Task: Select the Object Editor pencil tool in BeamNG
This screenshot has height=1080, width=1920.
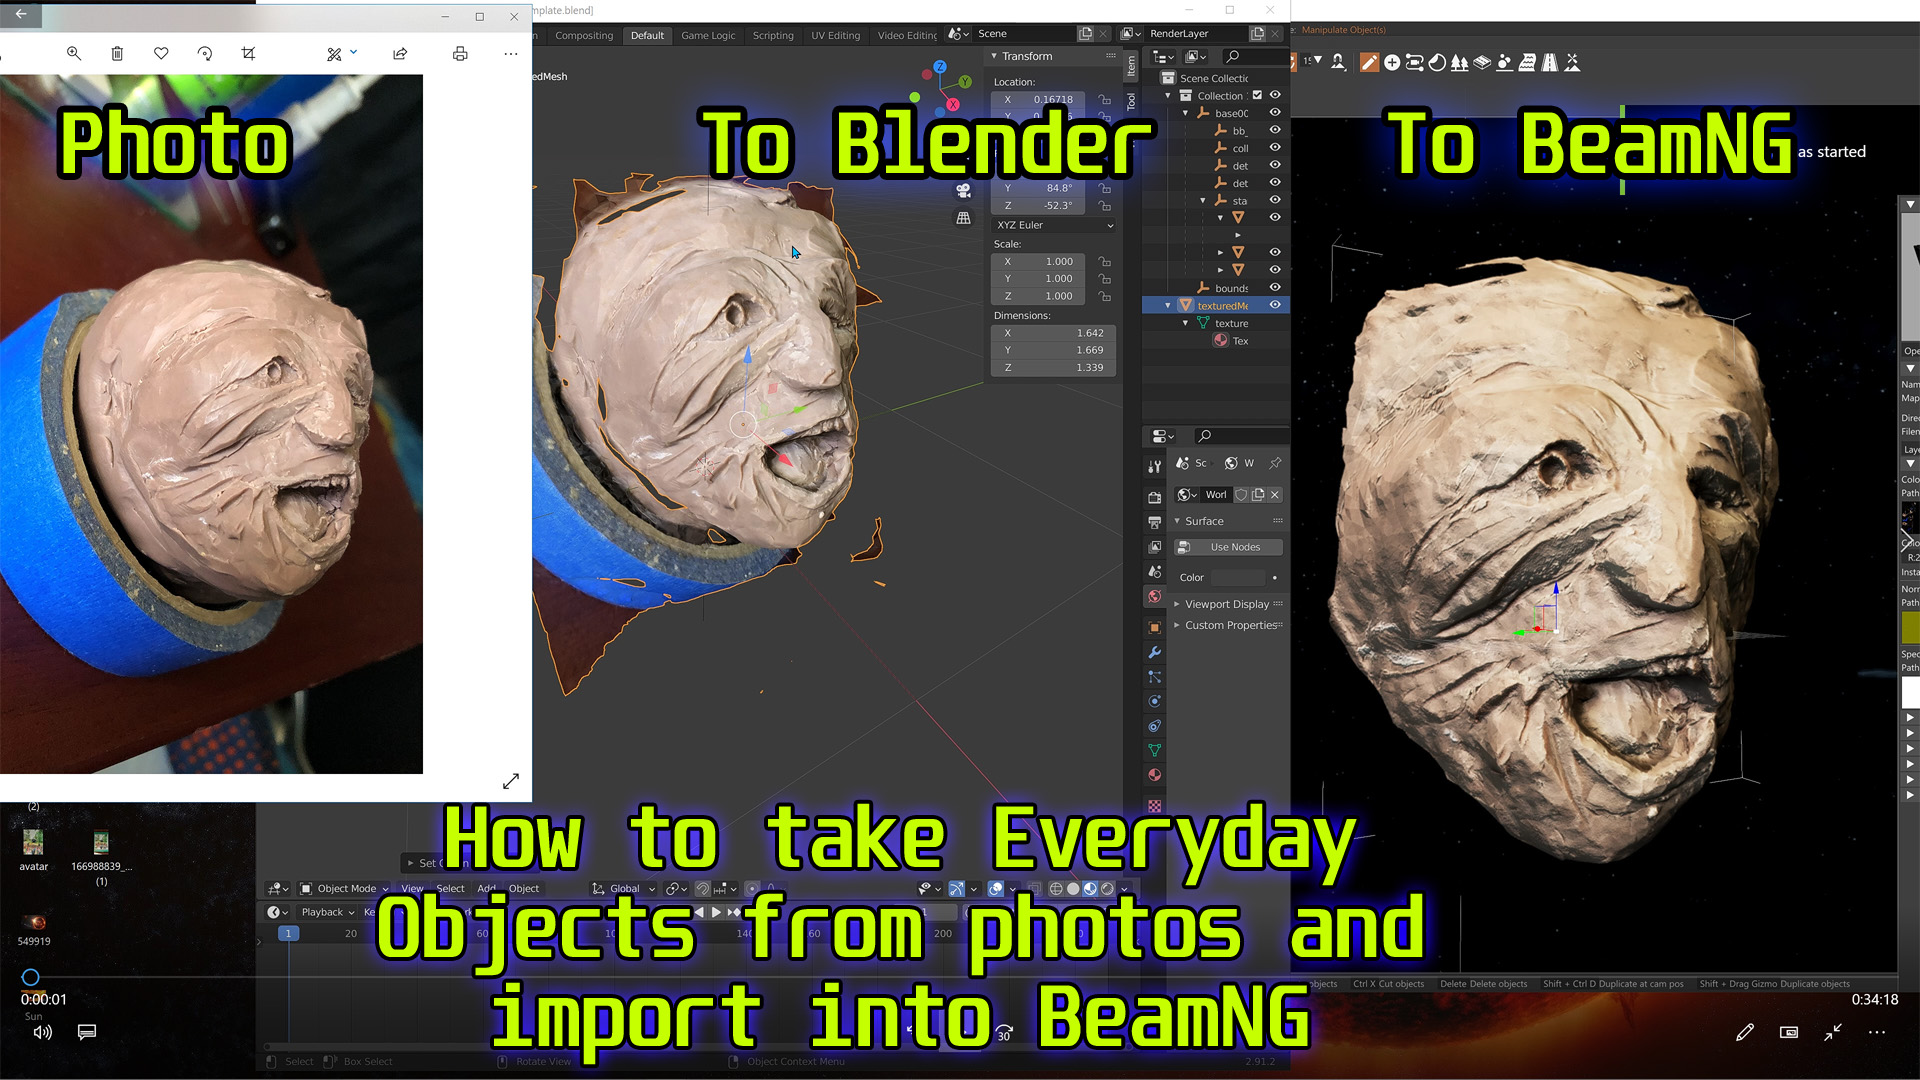Action: click(x=1369, y=62)
